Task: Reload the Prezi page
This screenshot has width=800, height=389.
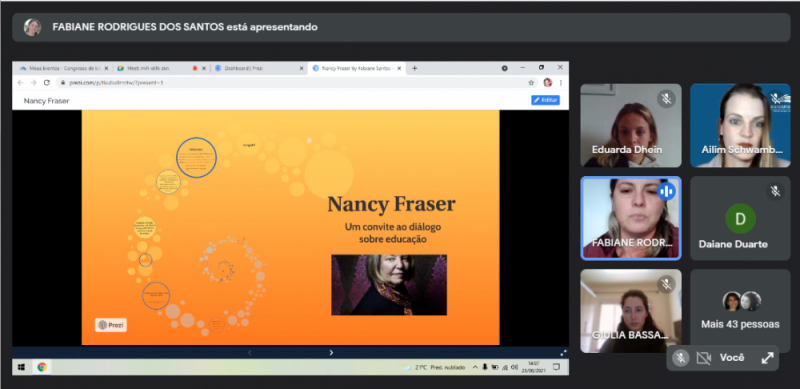Action: tap(46, 82)
